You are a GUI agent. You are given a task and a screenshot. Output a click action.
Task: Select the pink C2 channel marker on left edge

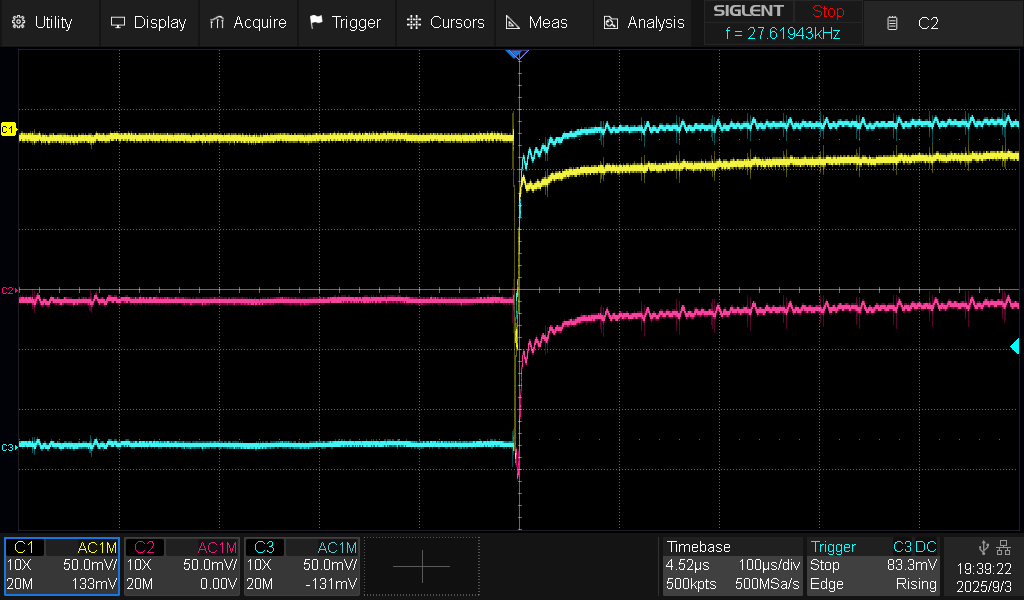pyautogui.click(x=9, y=290)
